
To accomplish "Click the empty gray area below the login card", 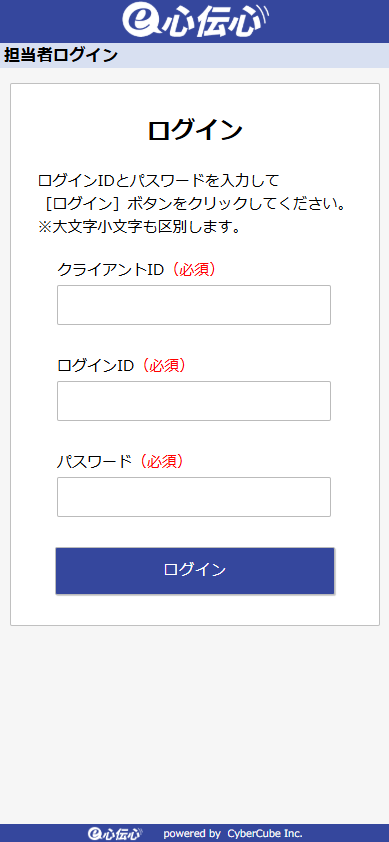I will 194,725.
